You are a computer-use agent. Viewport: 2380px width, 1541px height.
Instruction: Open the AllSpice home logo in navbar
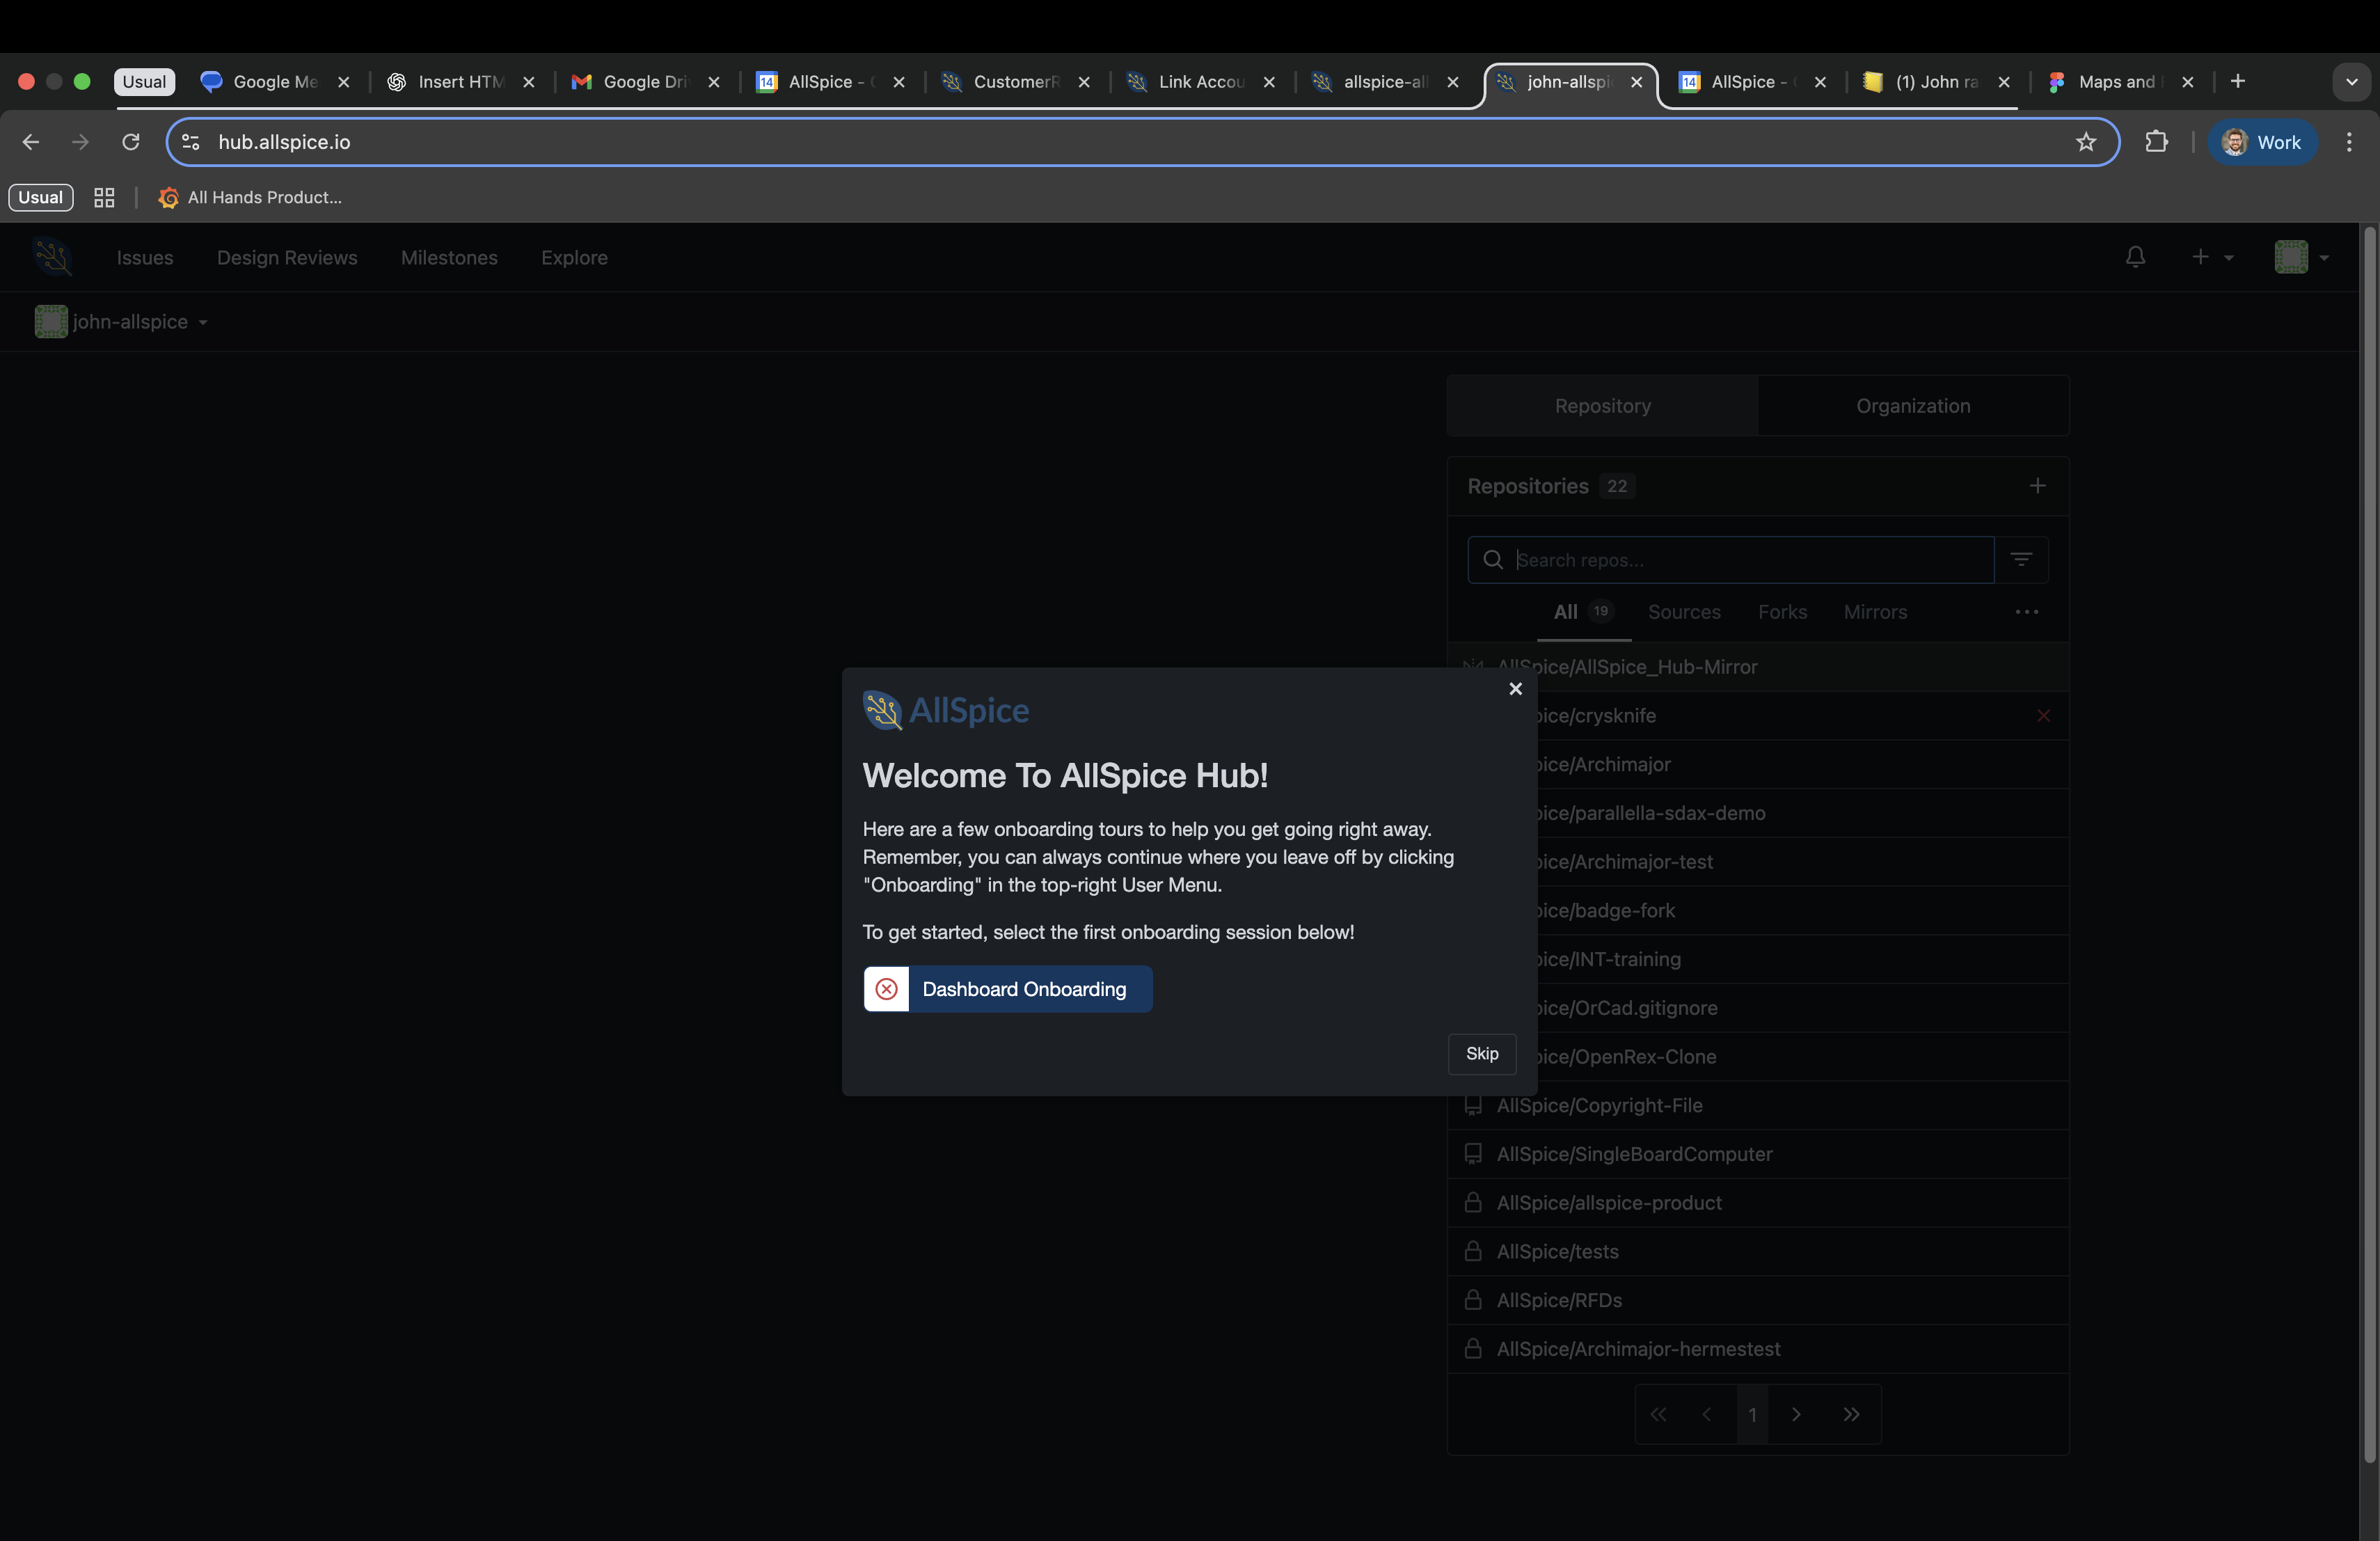coord(52,257)
